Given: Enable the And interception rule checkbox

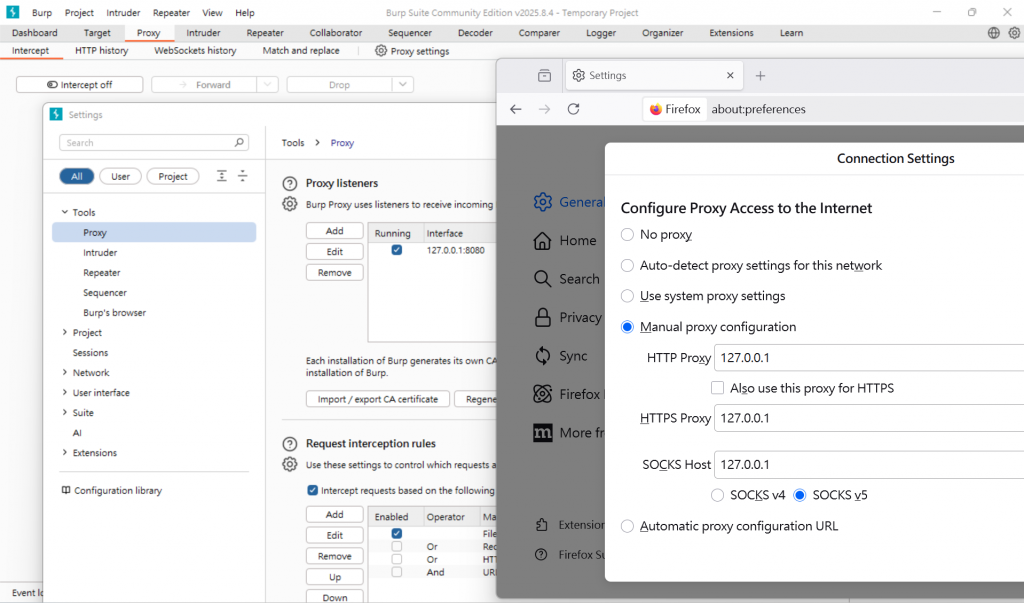Looking at the screenshot, I should (396, 572).
